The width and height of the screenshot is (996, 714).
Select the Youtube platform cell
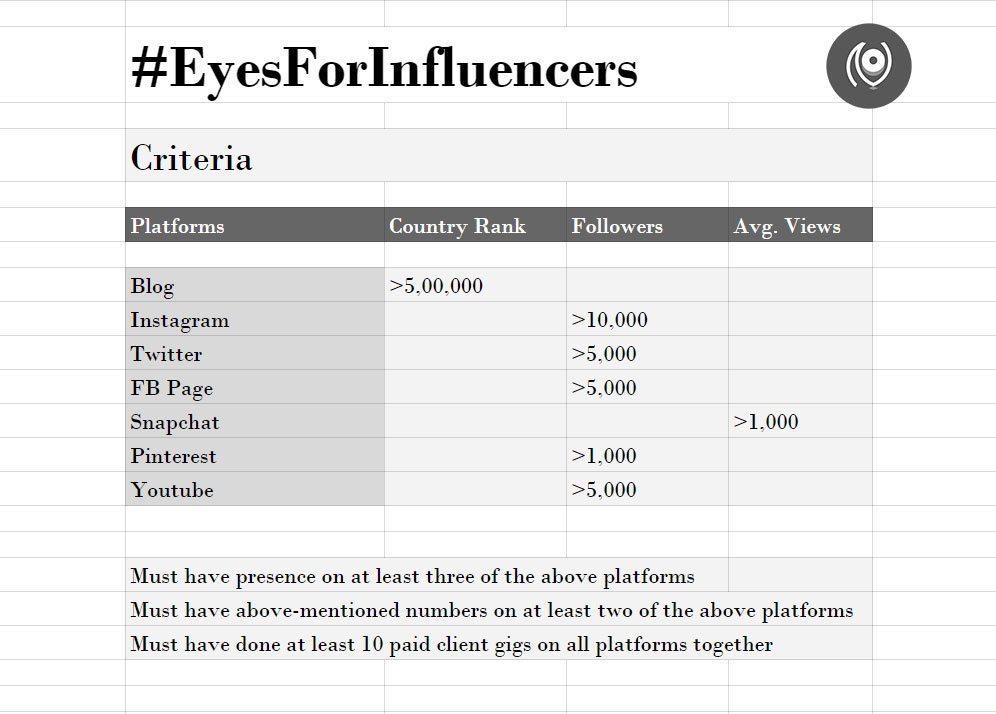(255, 488)
